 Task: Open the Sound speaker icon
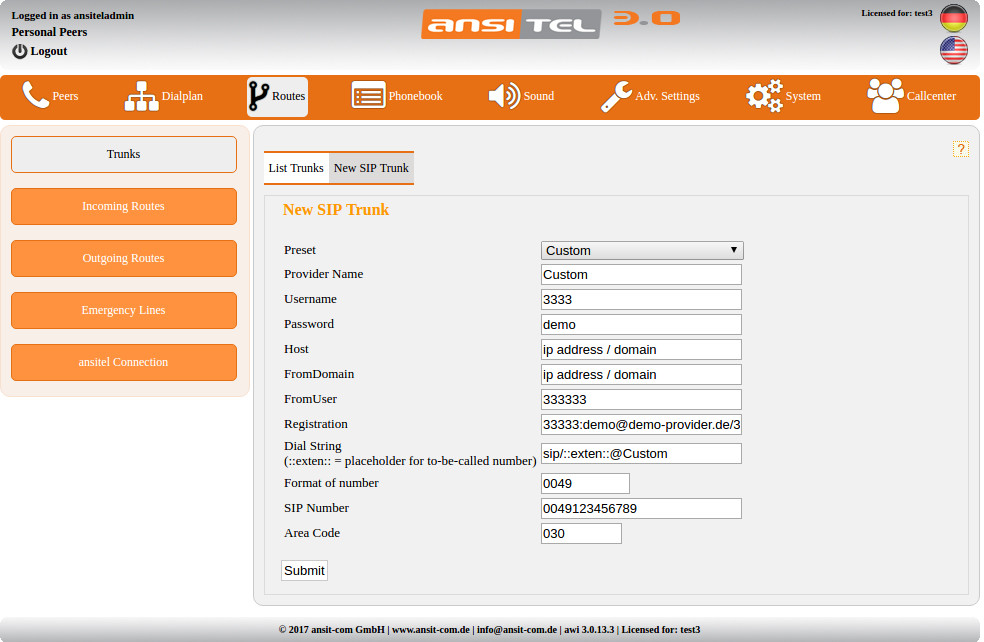(x=503, y=96)
